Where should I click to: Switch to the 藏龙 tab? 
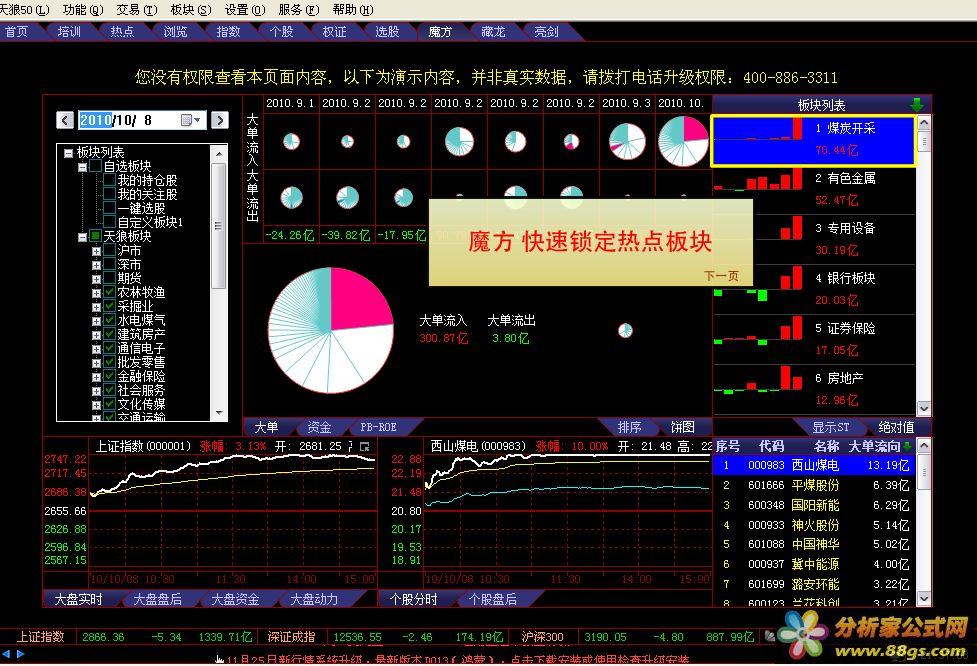493,32
